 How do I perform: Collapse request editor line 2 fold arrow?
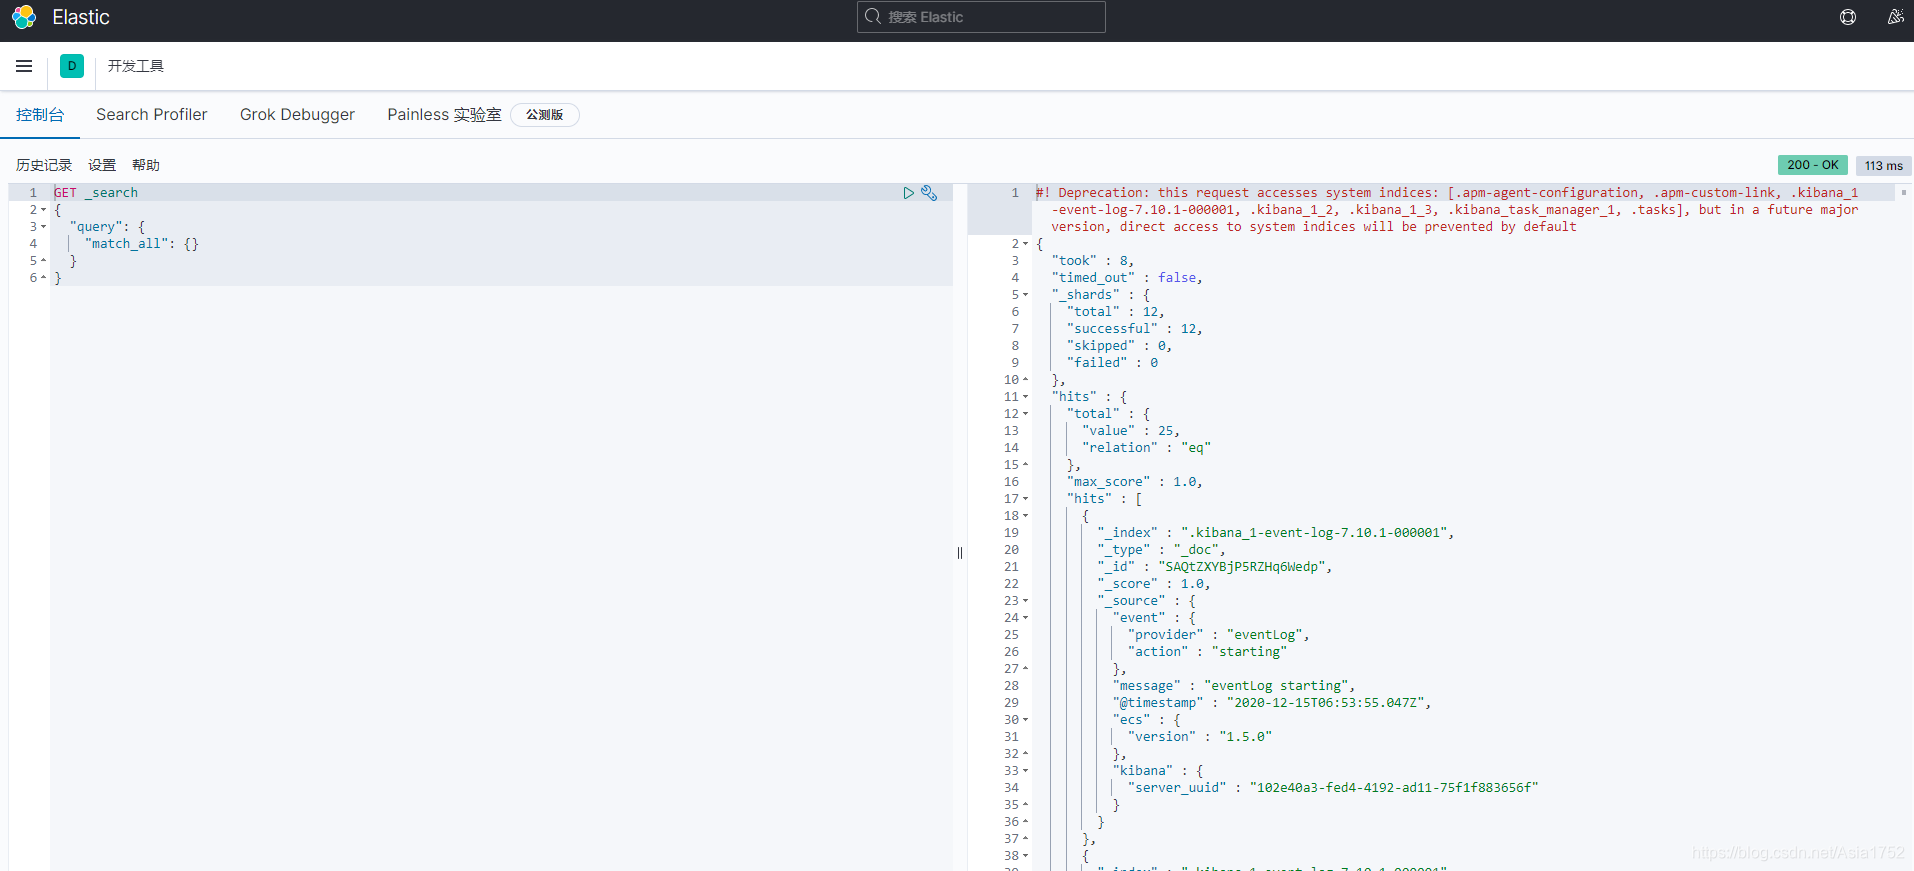coord(43,210)
